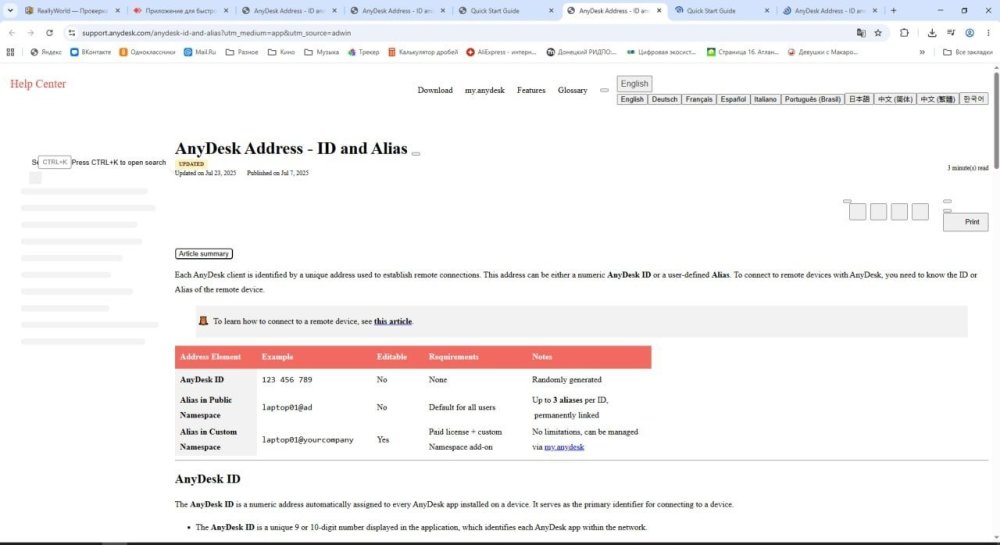Click the browser forward arrow

click(x=30, y=33)
